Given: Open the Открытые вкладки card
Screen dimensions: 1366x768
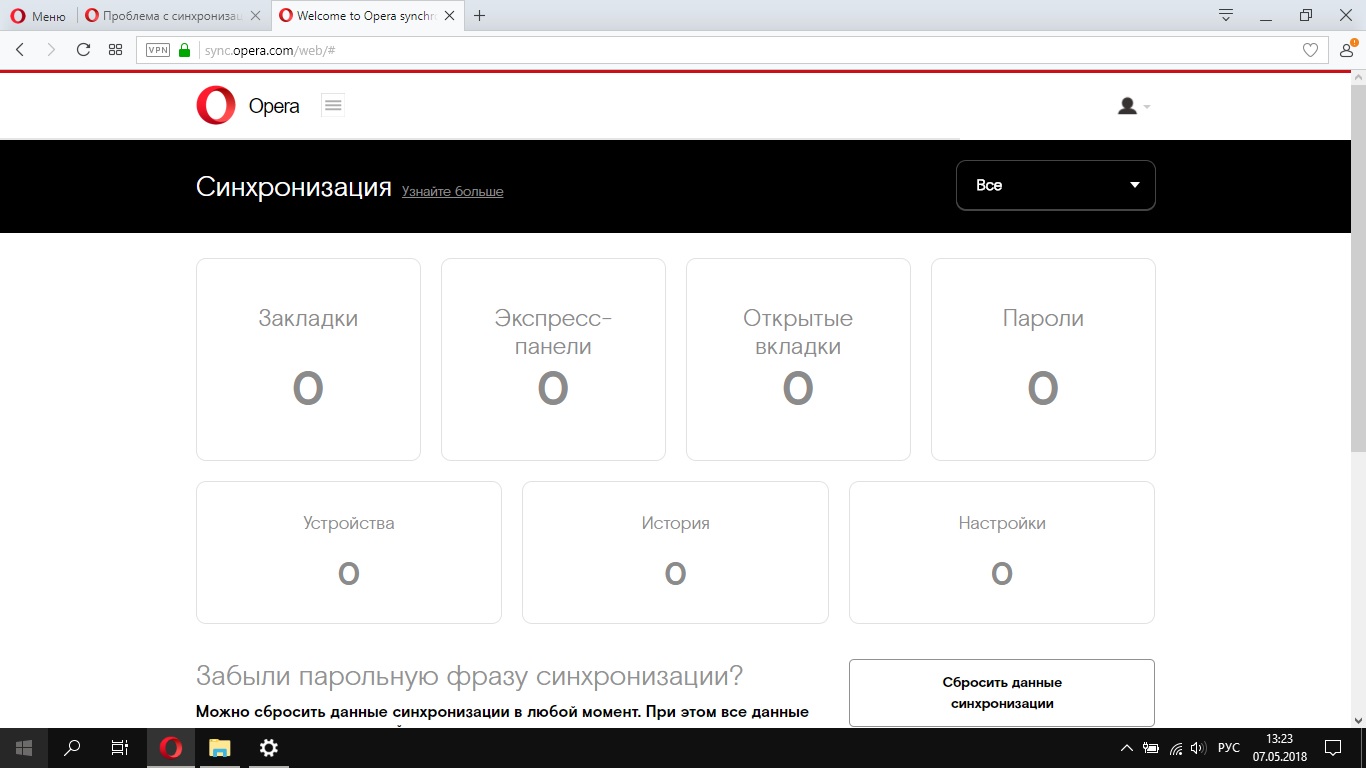Looking at the screenshot, I should pos(798,360).
